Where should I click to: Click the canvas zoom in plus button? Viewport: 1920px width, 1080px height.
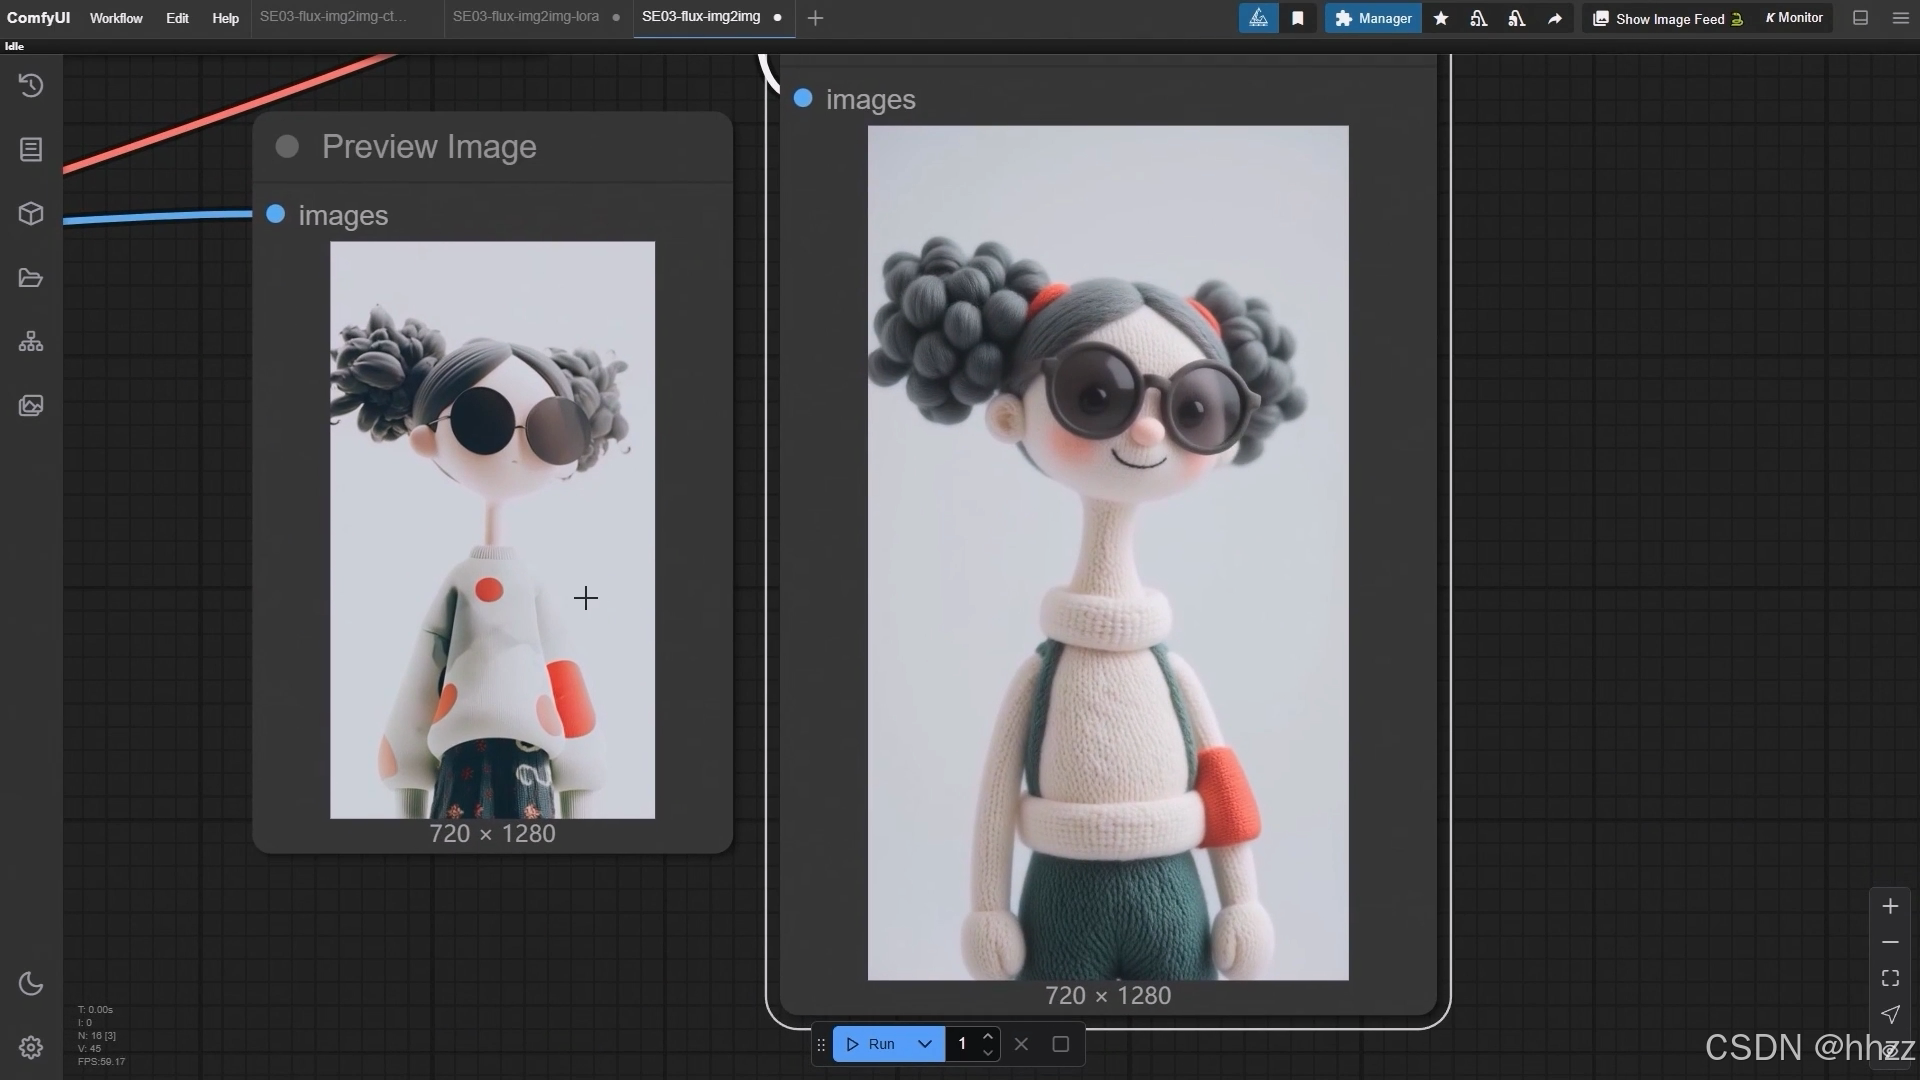pyautogui.click(x=1890, y=906)
